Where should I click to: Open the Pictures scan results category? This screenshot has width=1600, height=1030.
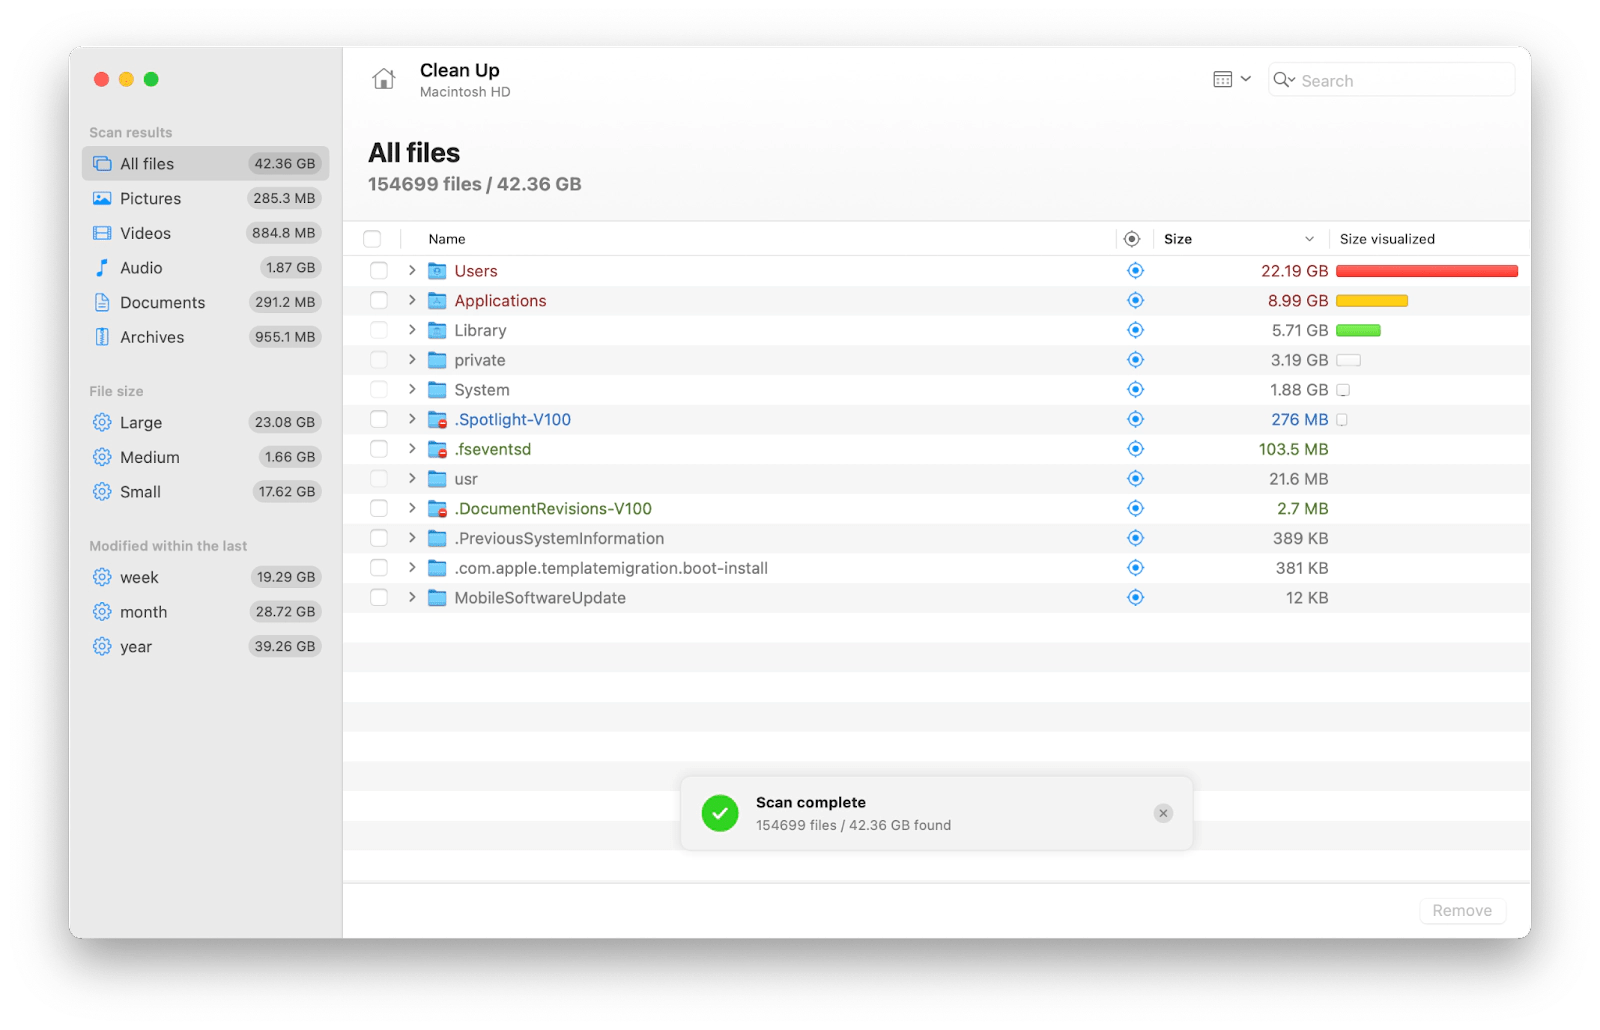click(151, 198)
